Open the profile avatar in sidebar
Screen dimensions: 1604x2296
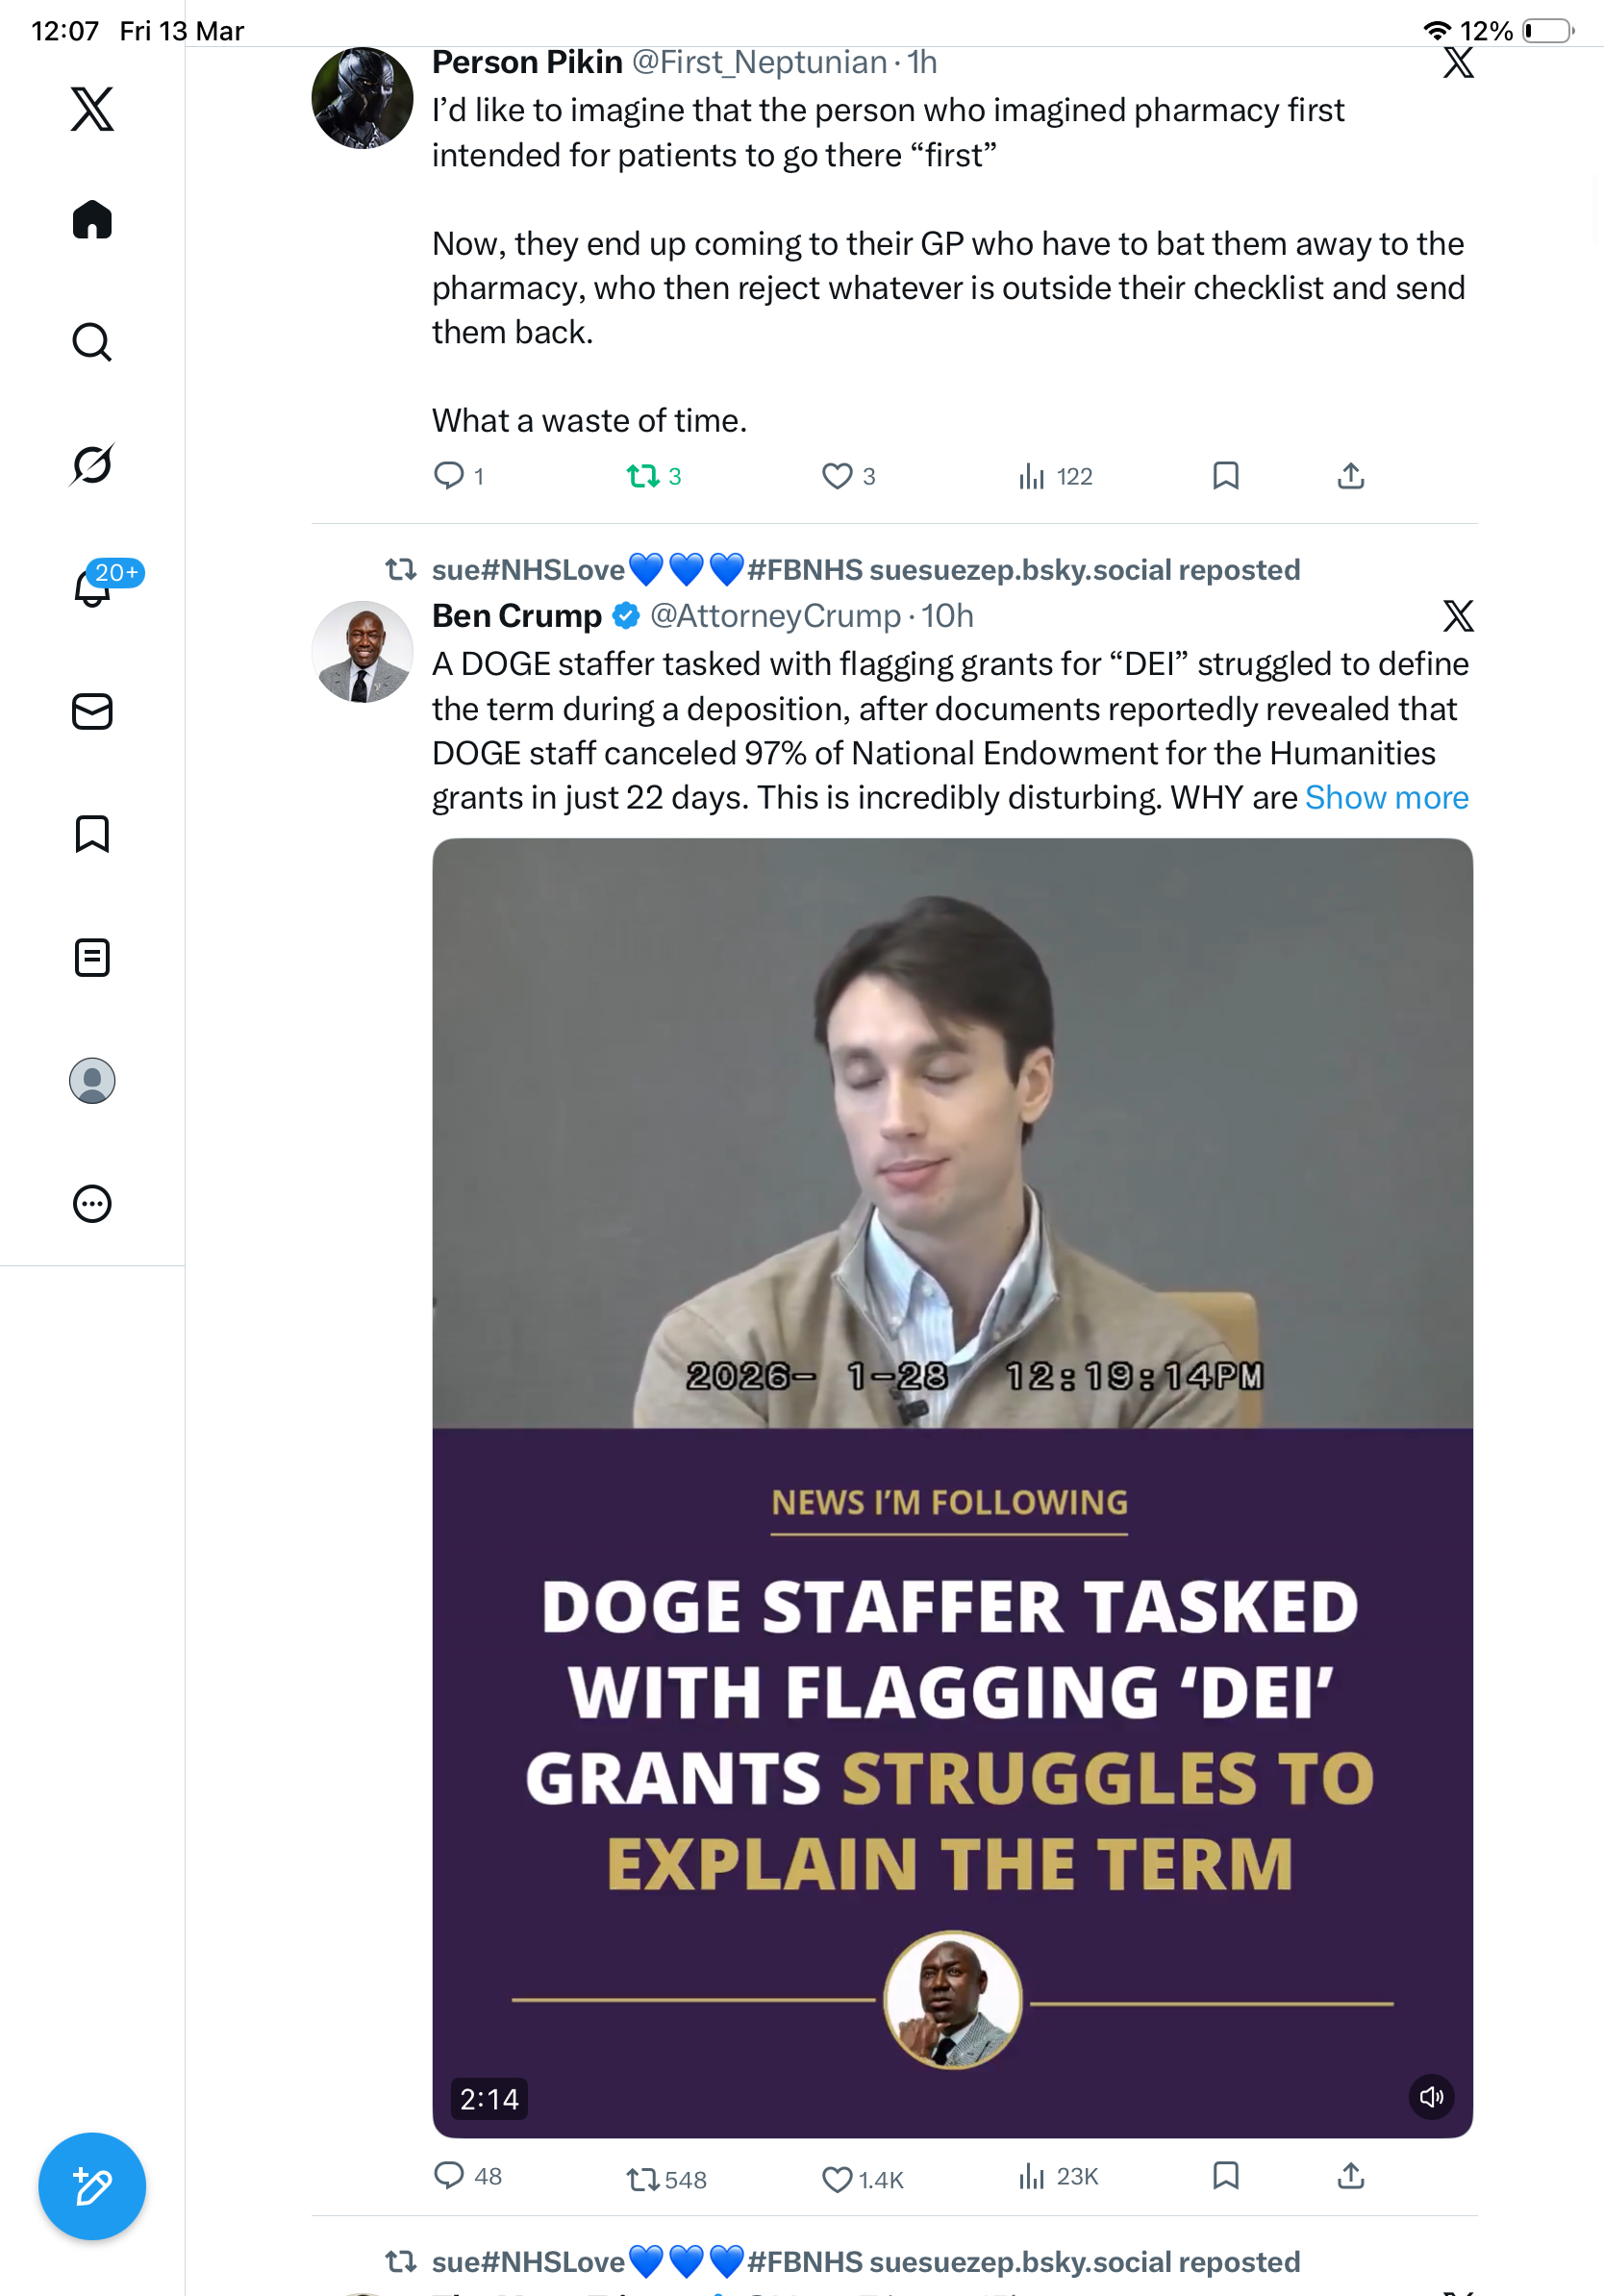click(x=92, y=1081)
